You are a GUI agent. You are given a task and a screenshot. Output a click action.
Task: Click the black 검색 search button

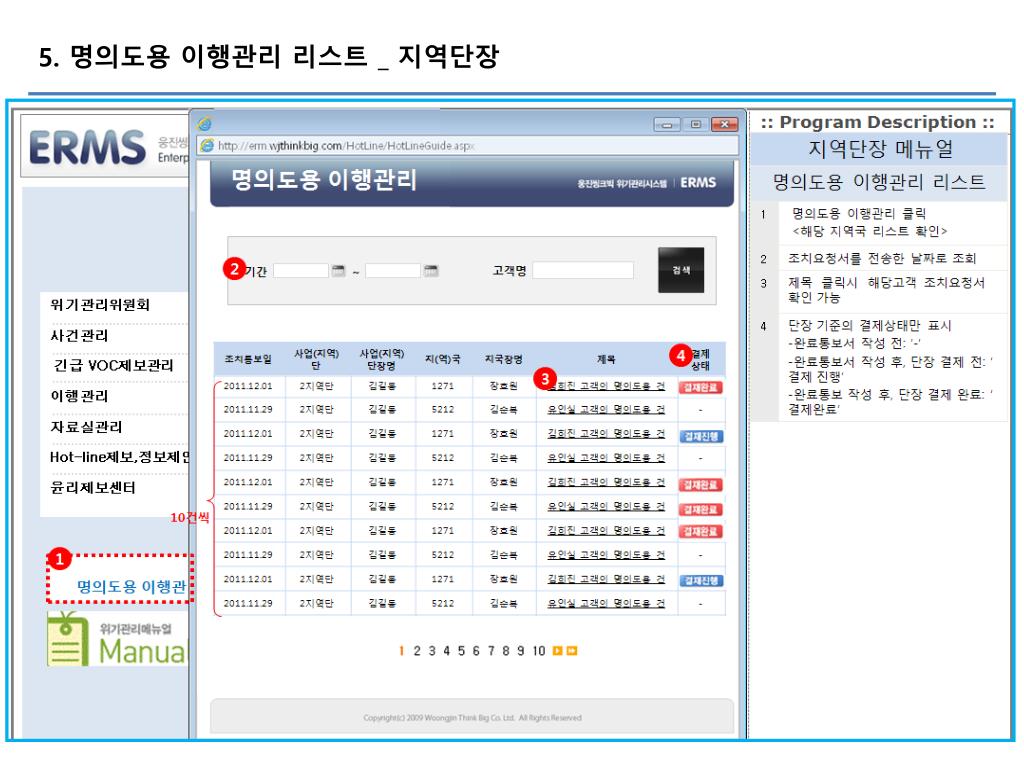[x=681, y=270]
